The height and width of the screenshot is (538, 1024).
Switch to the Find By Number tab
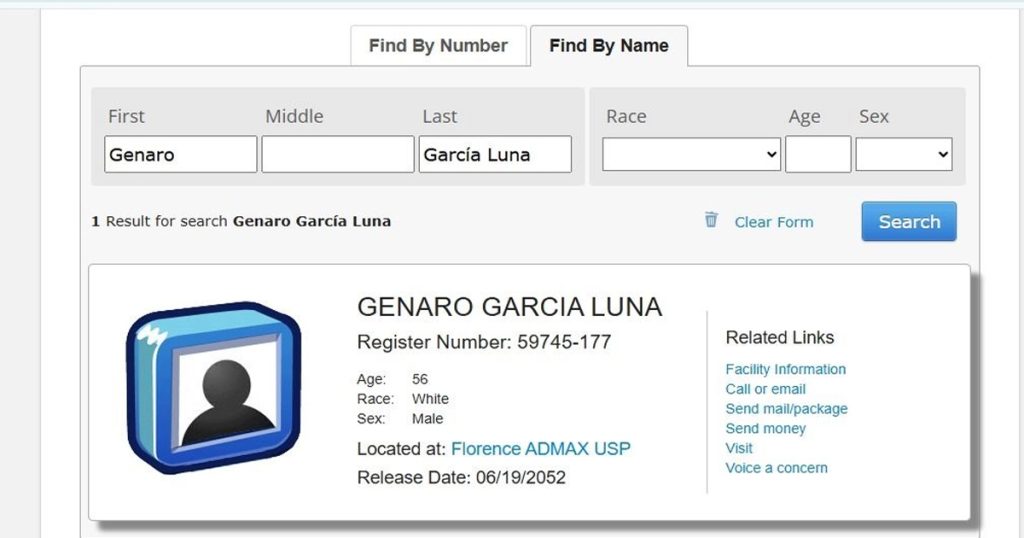438,46
